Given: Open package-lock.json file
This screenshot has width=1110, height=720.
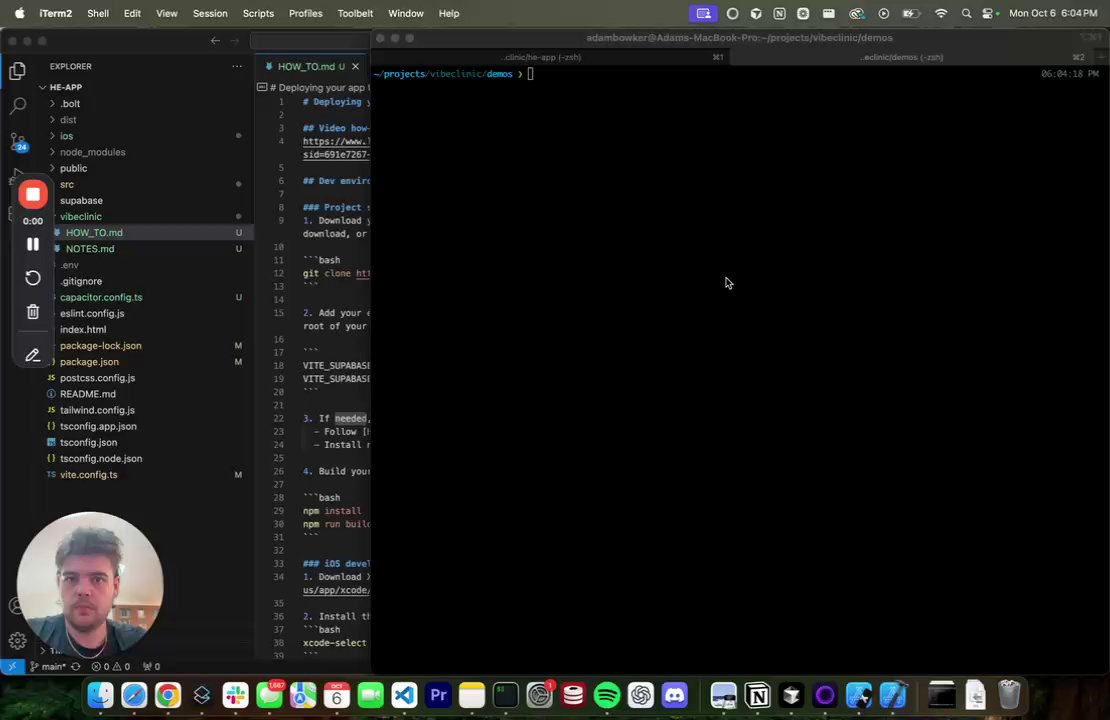Looking at the screenshot, I should point(101,346).
